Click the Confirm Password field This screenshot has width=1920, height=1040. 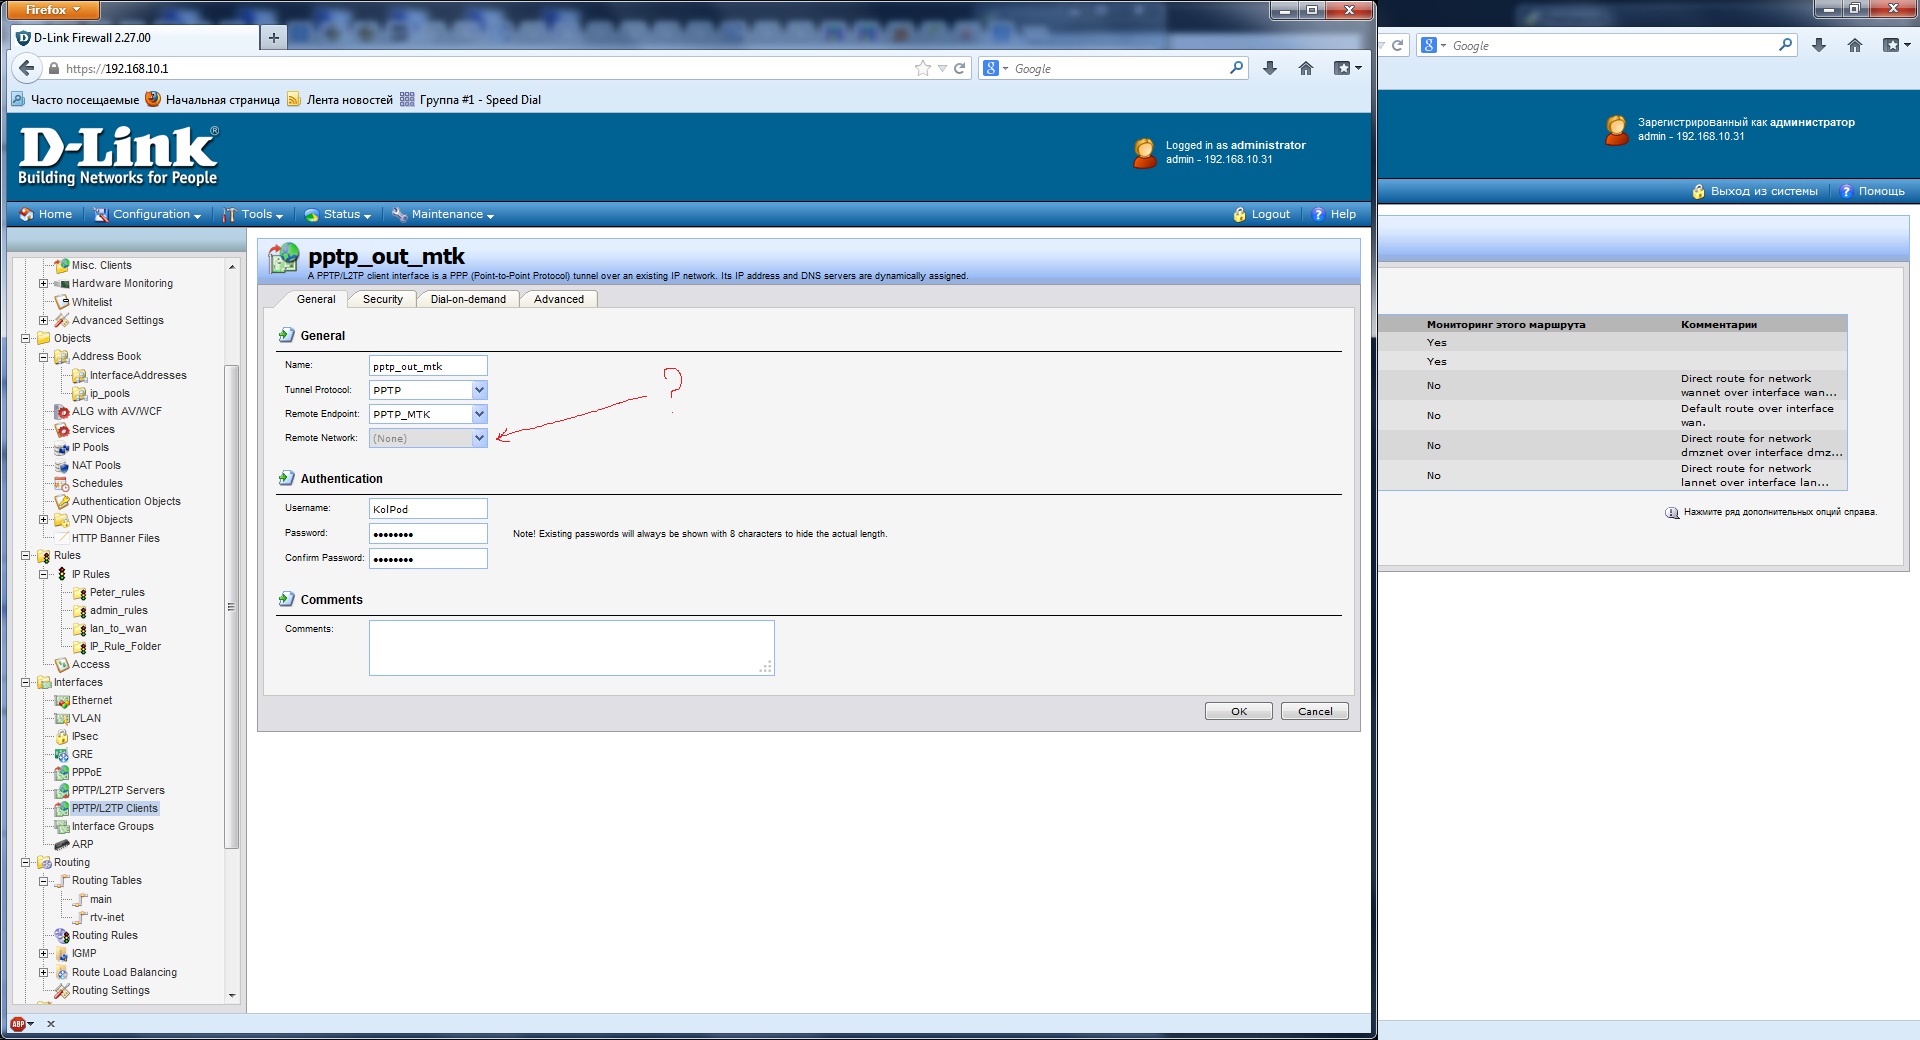[428, 559]
